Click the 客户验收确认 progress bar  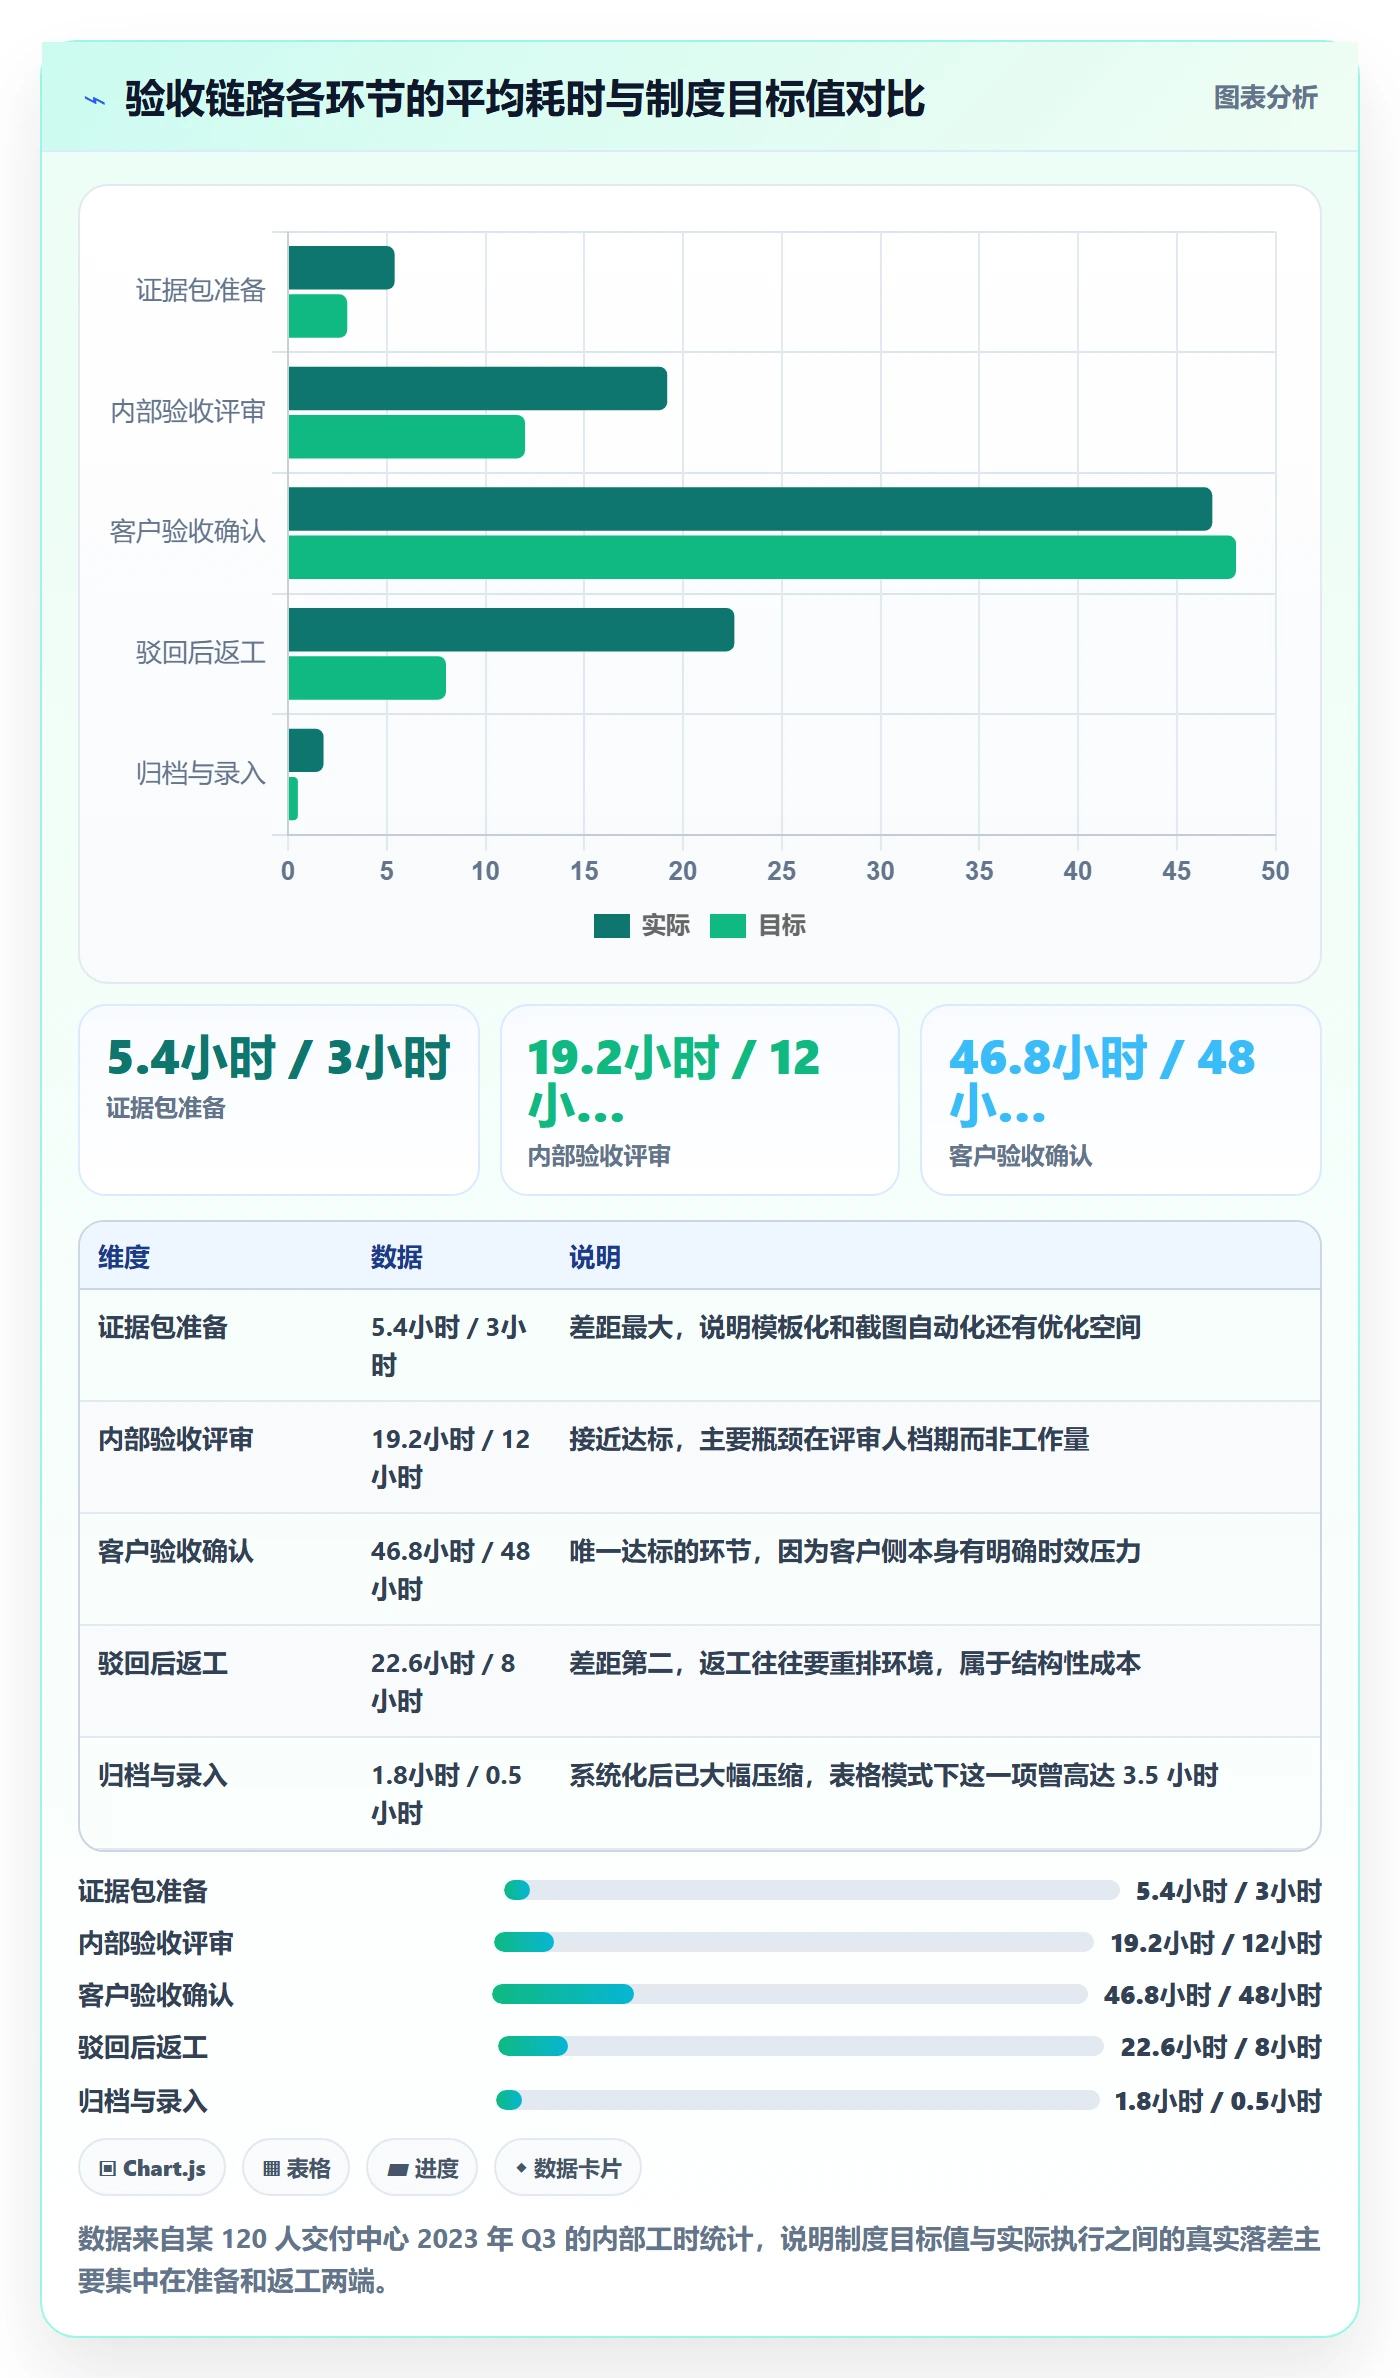(790, 1994)
